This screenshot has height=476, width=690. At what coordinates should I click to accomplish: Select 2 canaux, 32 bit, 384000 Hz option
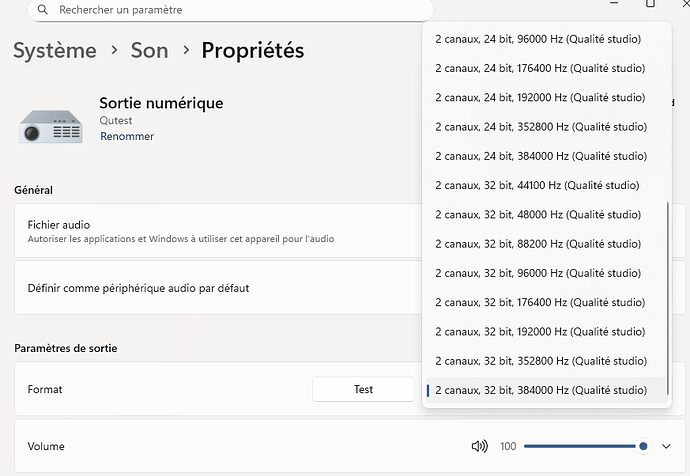click(540, 390)
